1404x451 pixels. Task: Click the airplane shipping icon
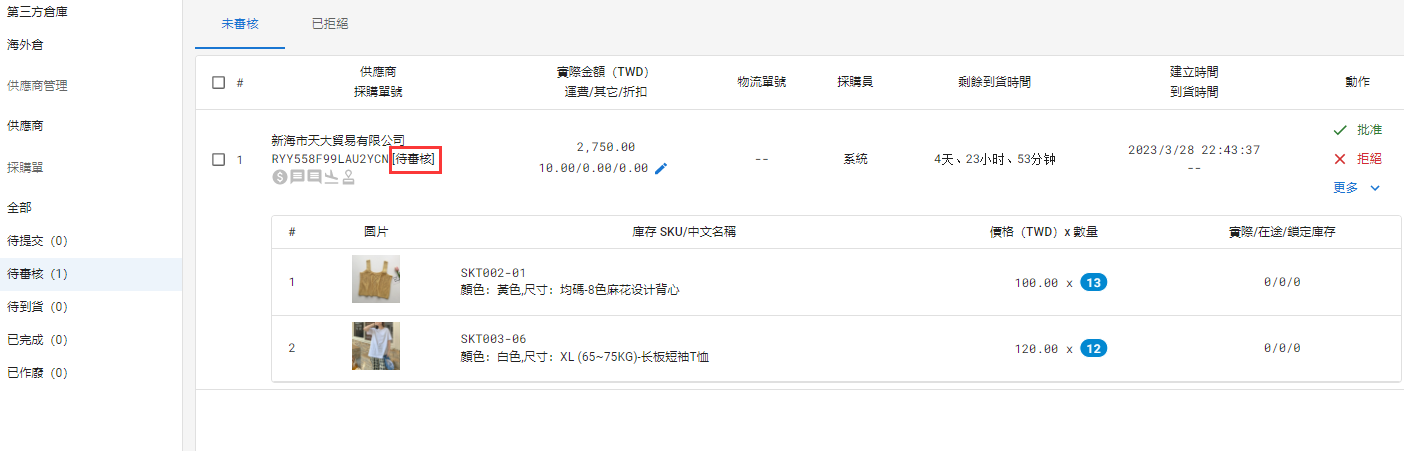[331, 177]
